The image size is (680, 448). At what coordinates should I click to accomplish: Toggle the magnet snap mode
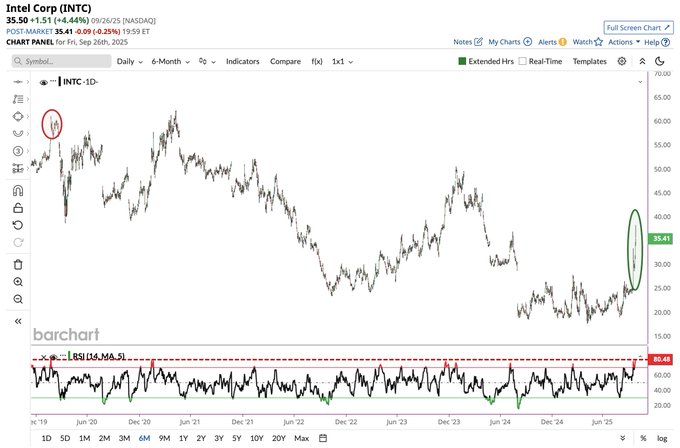point(18,191)
